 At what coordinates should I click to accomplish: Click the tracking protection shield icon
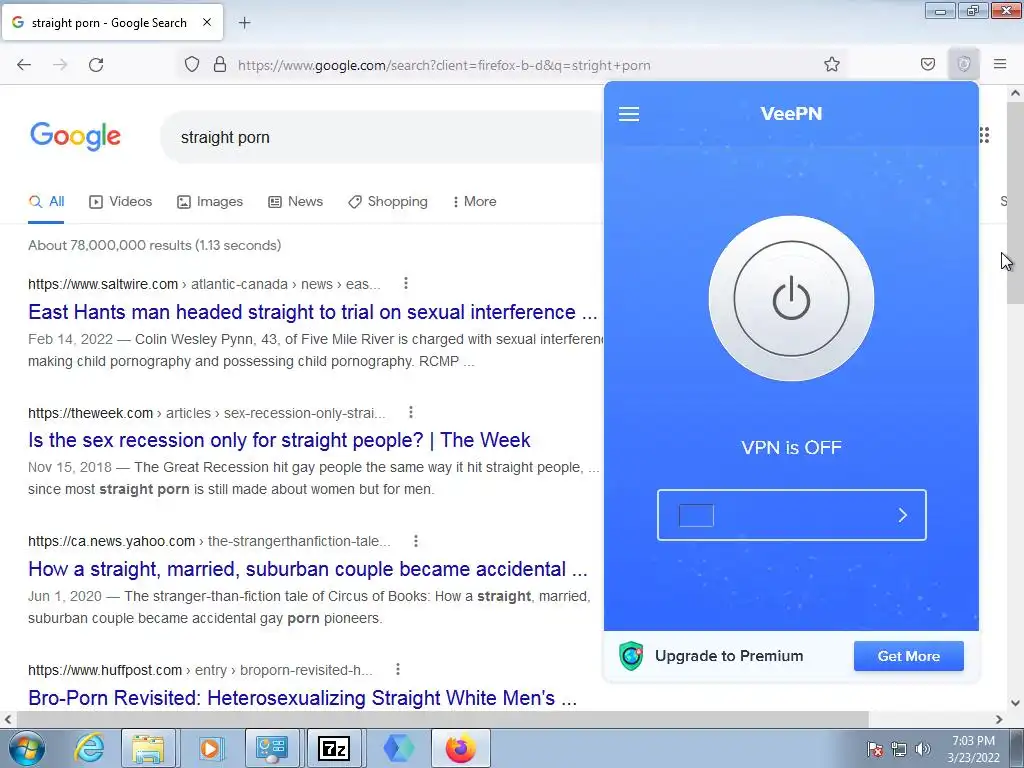[191, 65]
